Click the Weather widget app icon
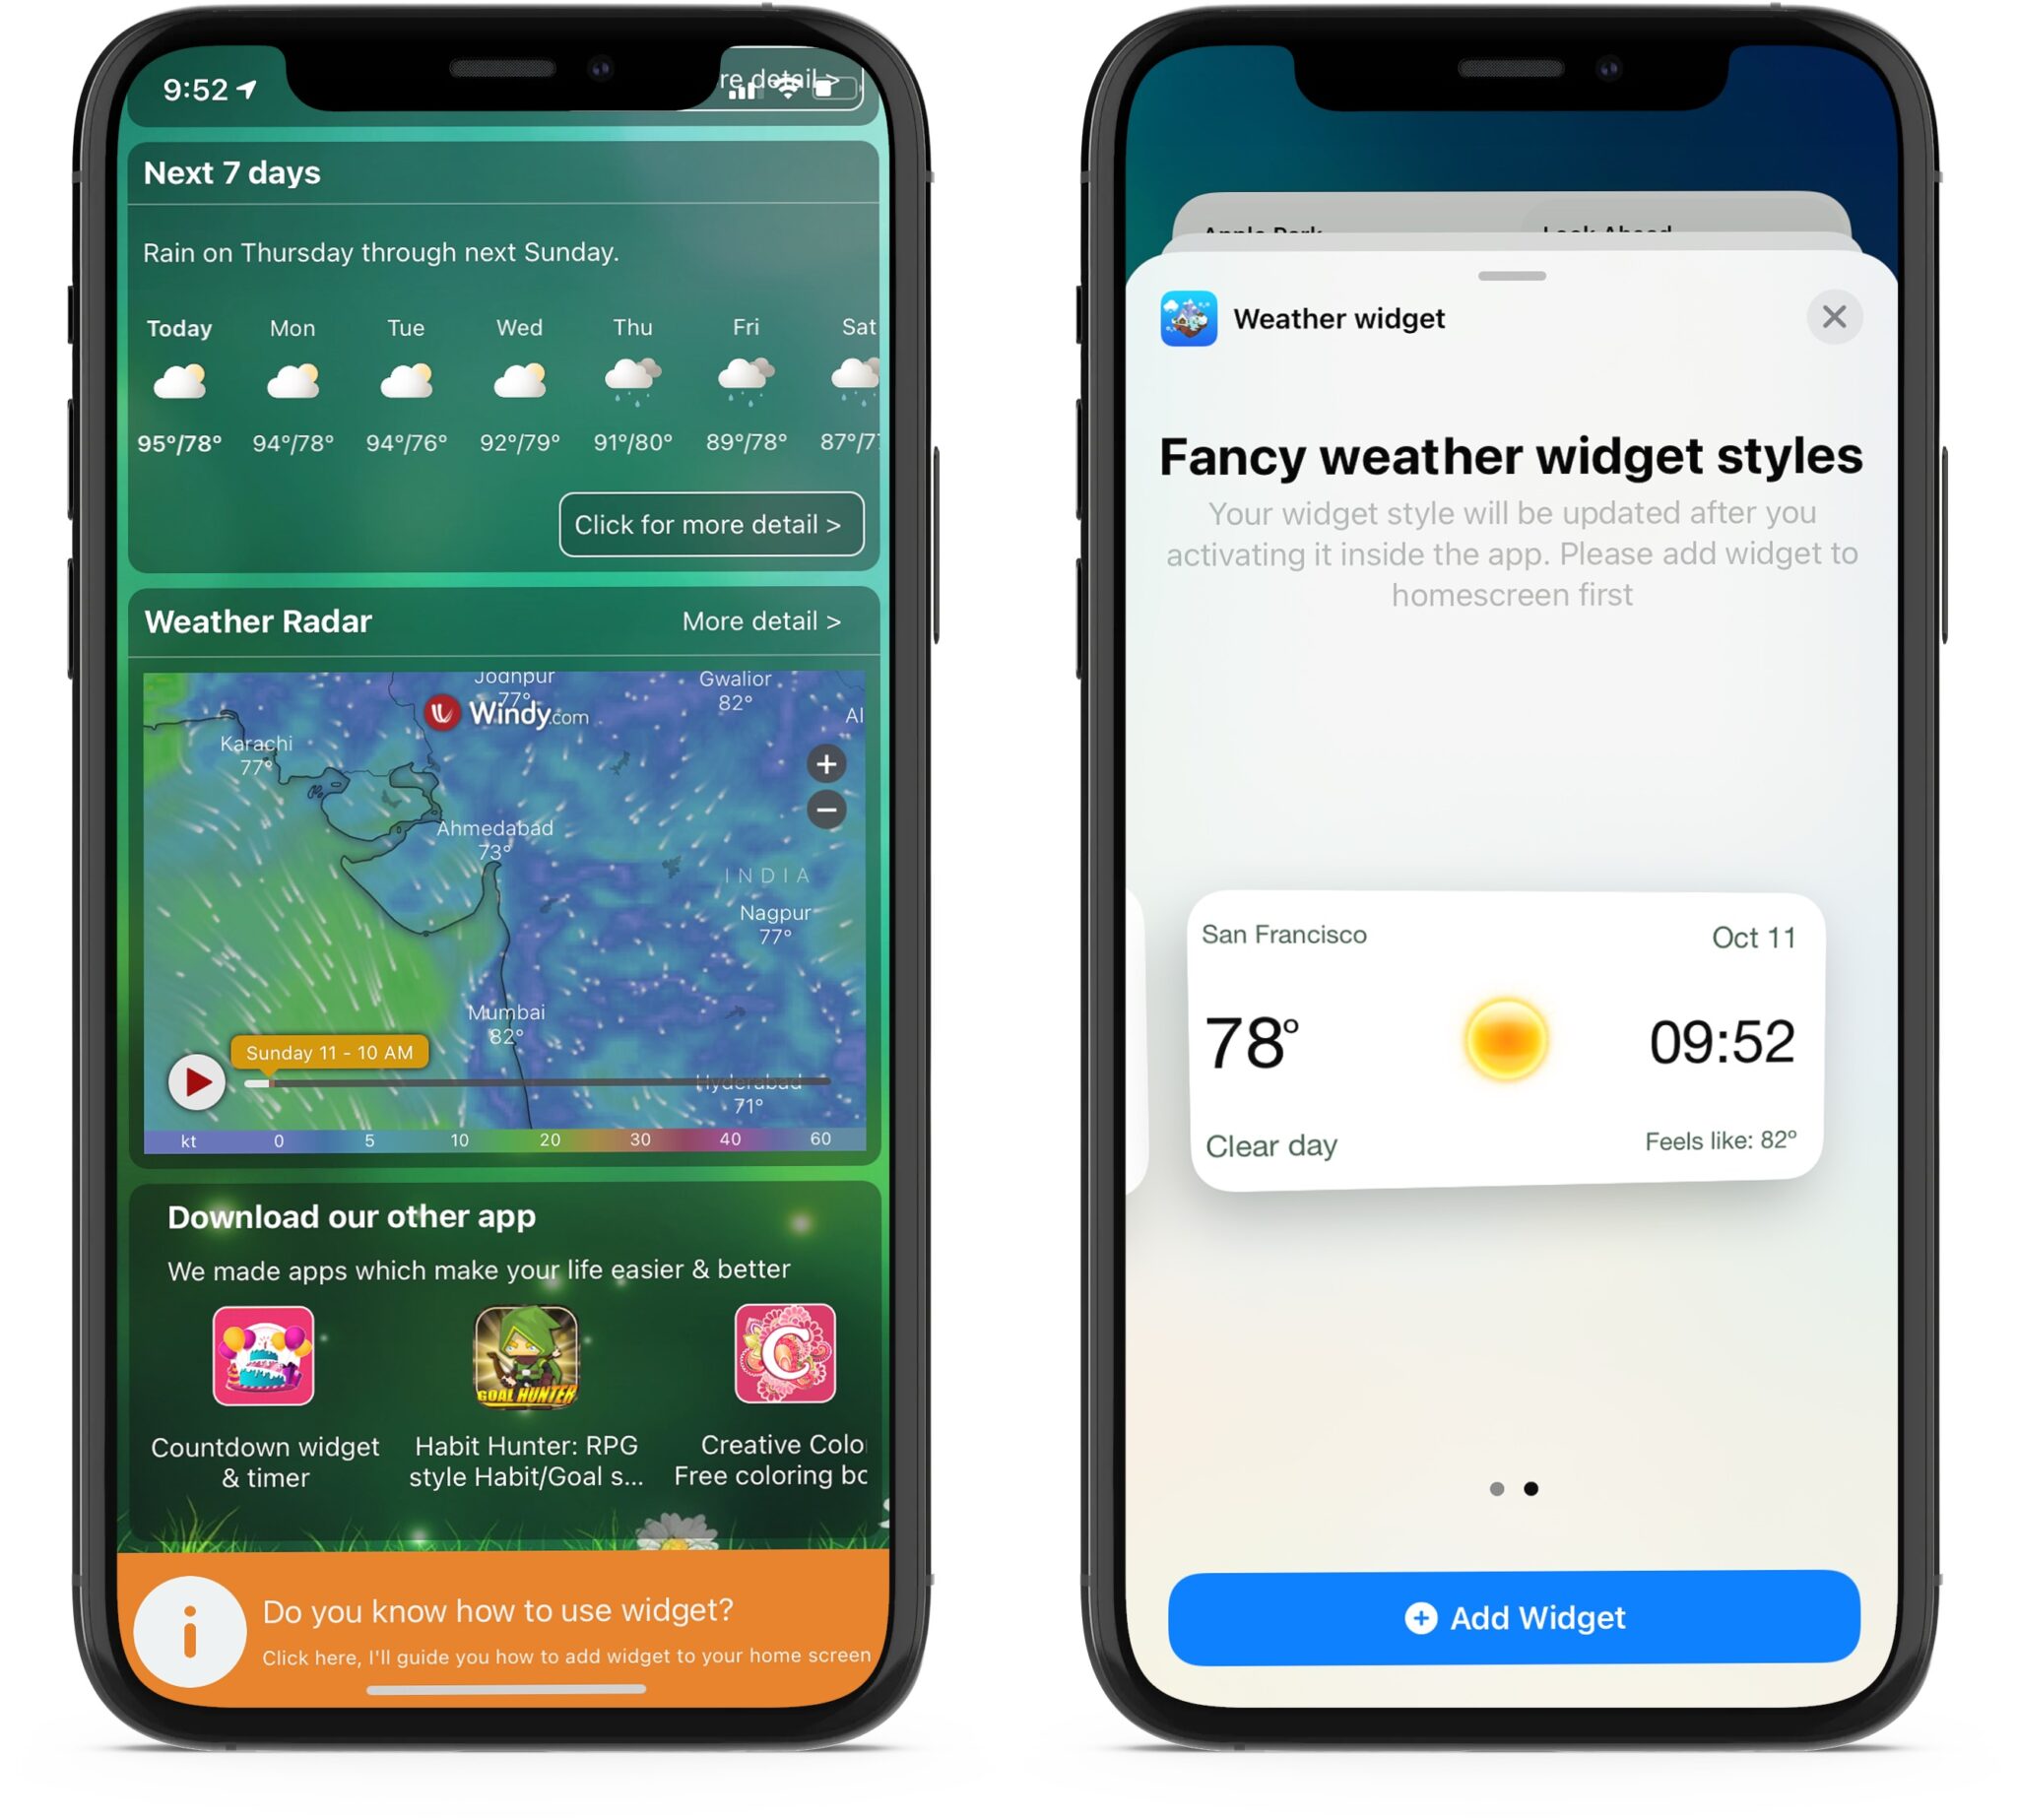The image size is (2017, 1820). pos(1179,316)
